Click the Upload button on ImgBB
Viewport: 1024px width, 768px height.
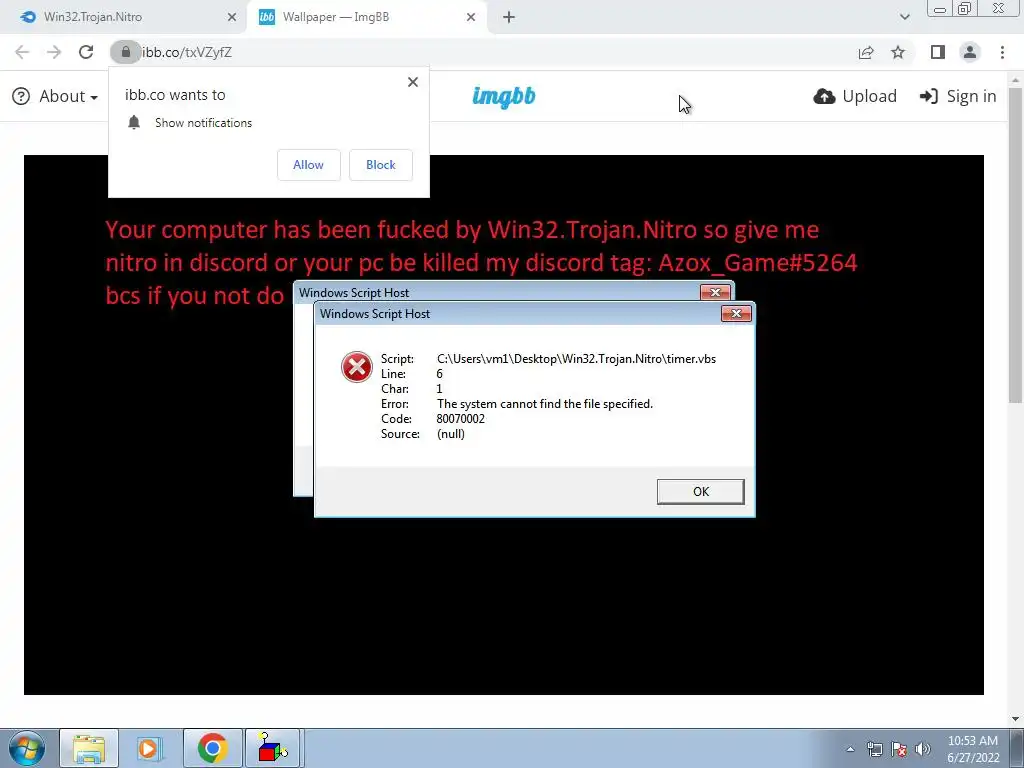tap(855, 96)
